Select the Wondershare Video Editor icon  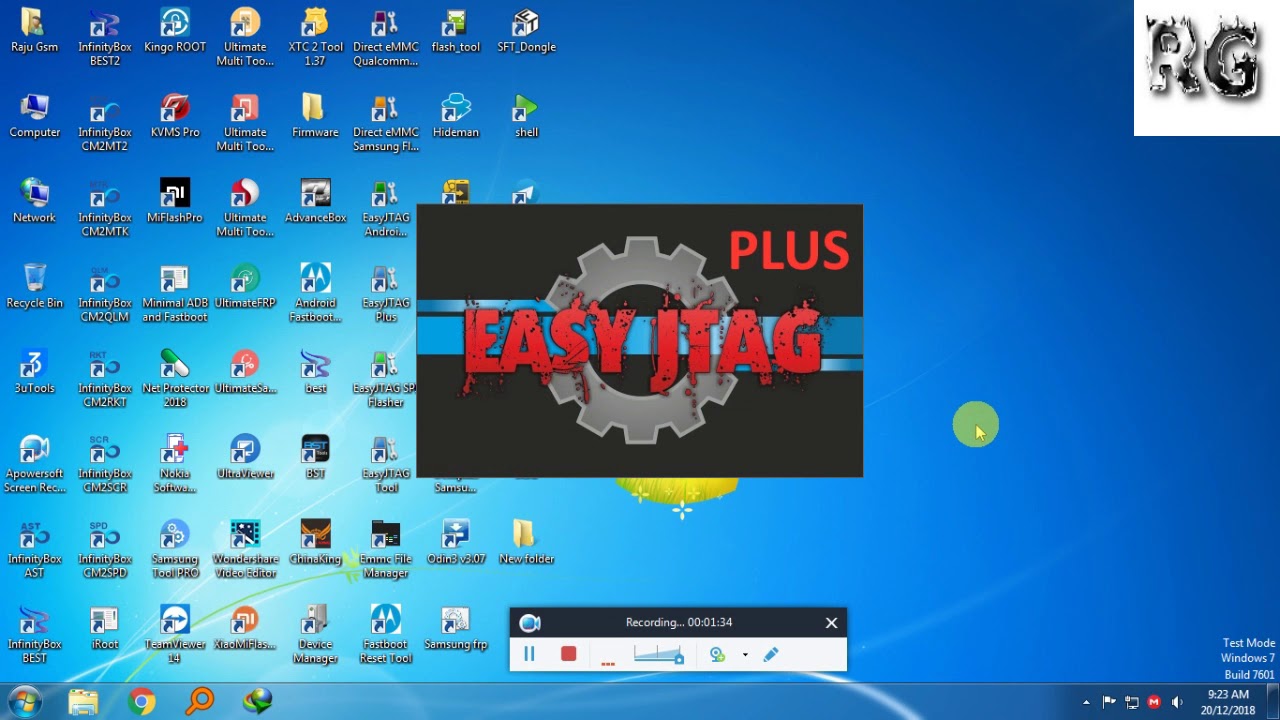(245, 549)
